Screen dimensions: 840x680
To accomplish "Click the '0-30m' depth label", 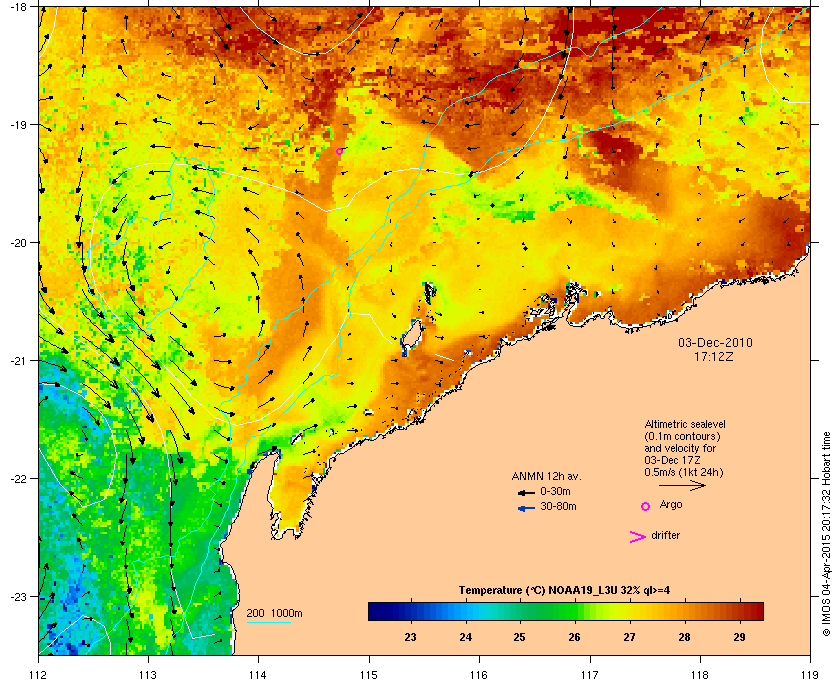I will point(555,491).
